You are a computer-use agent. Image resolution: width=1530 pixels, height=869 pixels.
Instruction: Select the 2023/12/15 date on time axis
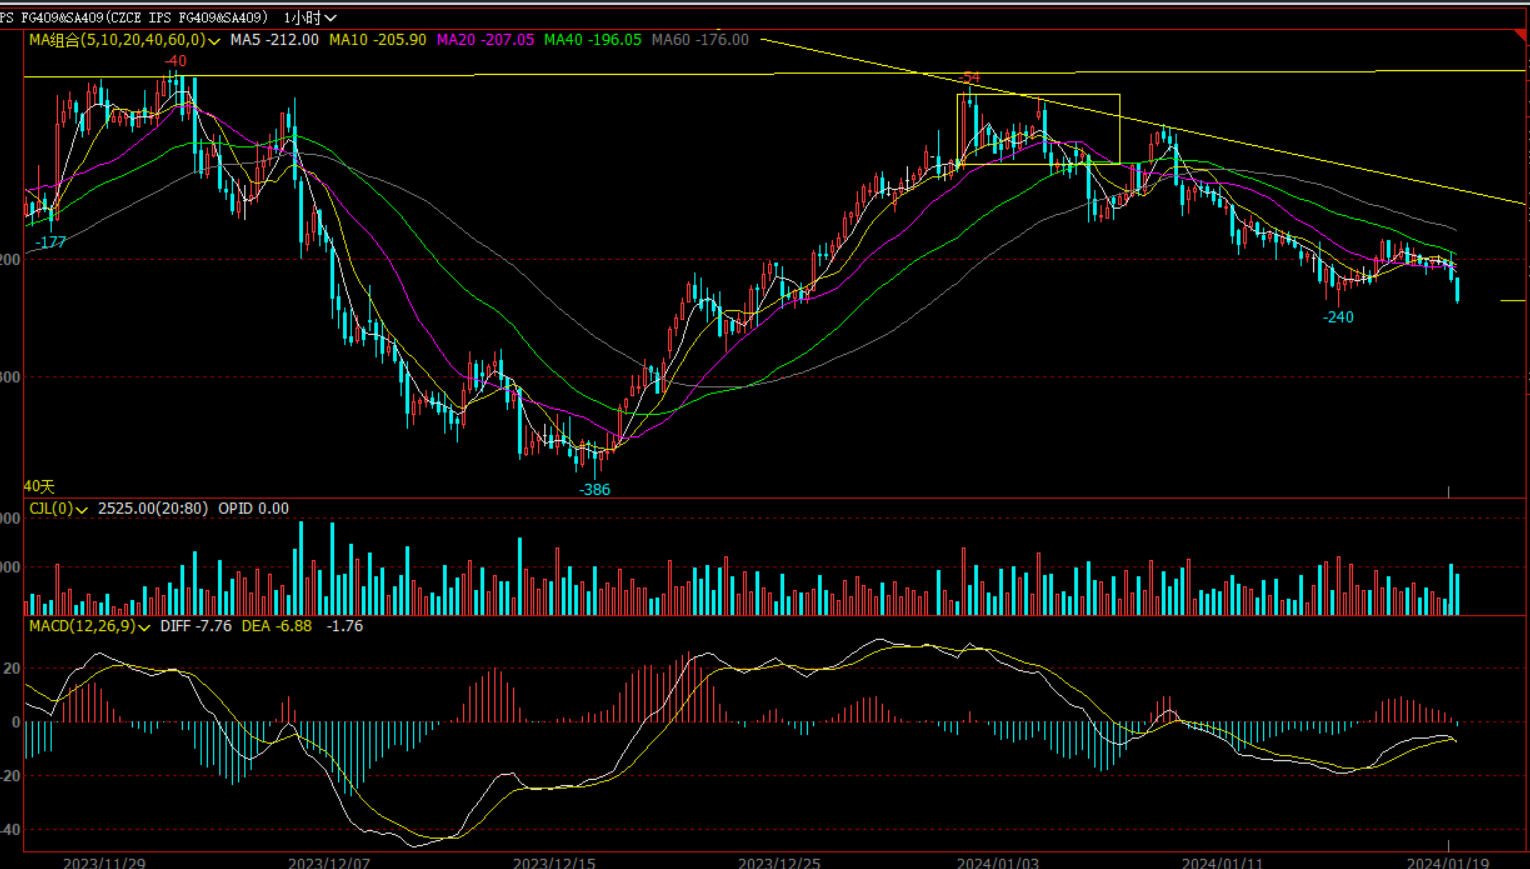tap(554, 862)
